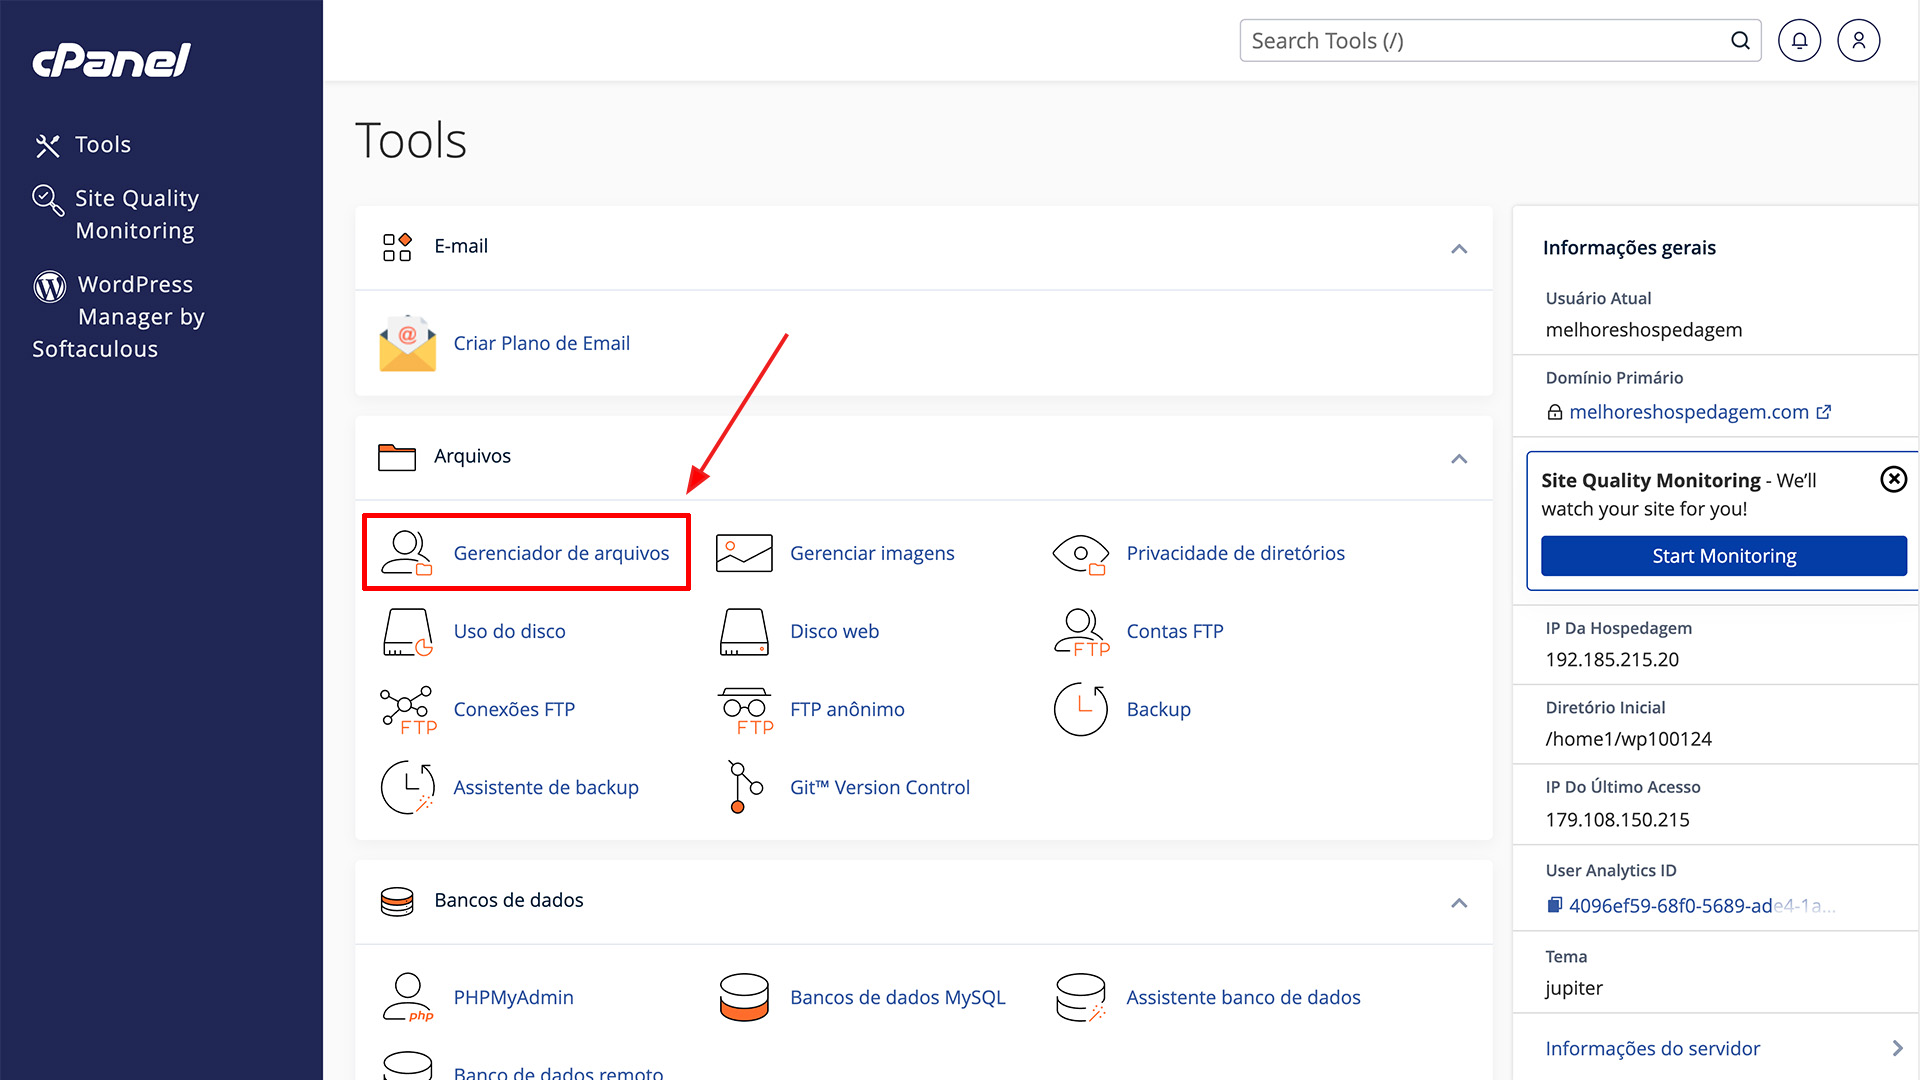Click the Criar Plano de Email envelope icon
Screen dimensions: 1920x1080
click(x=408, y=344)
